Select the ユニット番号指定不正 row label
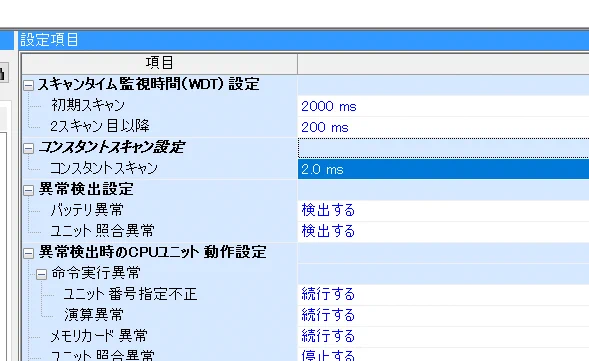Image resolution: width=589 pixels, height=361 pixels. point(130,294)
